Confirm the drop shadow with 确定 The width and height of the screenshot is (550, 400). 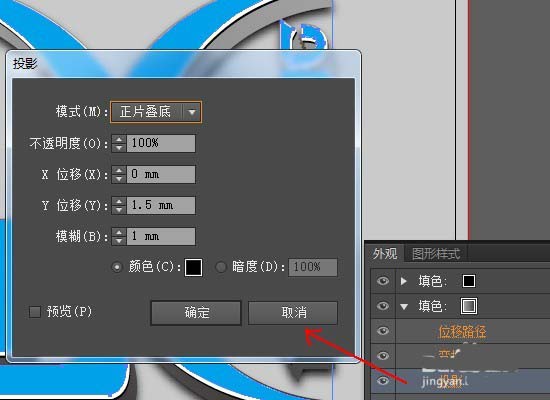[x=196, y=313]
